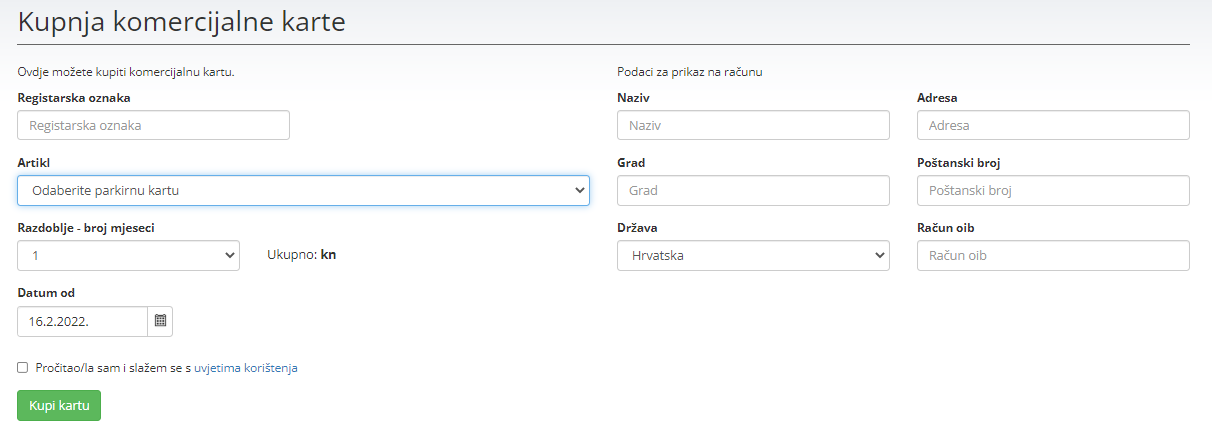This screenshot has width=1212, height=445.
Task: Click the 'Kupnja komercijalne karte' page heading
Action: coord(182,22)
